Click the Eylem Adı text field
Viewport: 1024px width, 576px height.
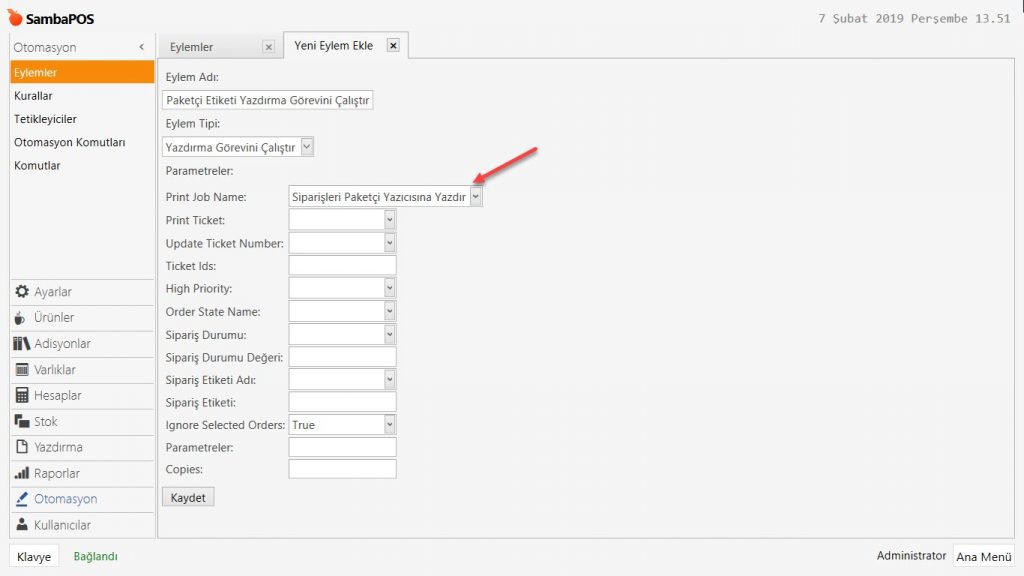[267, 100]
